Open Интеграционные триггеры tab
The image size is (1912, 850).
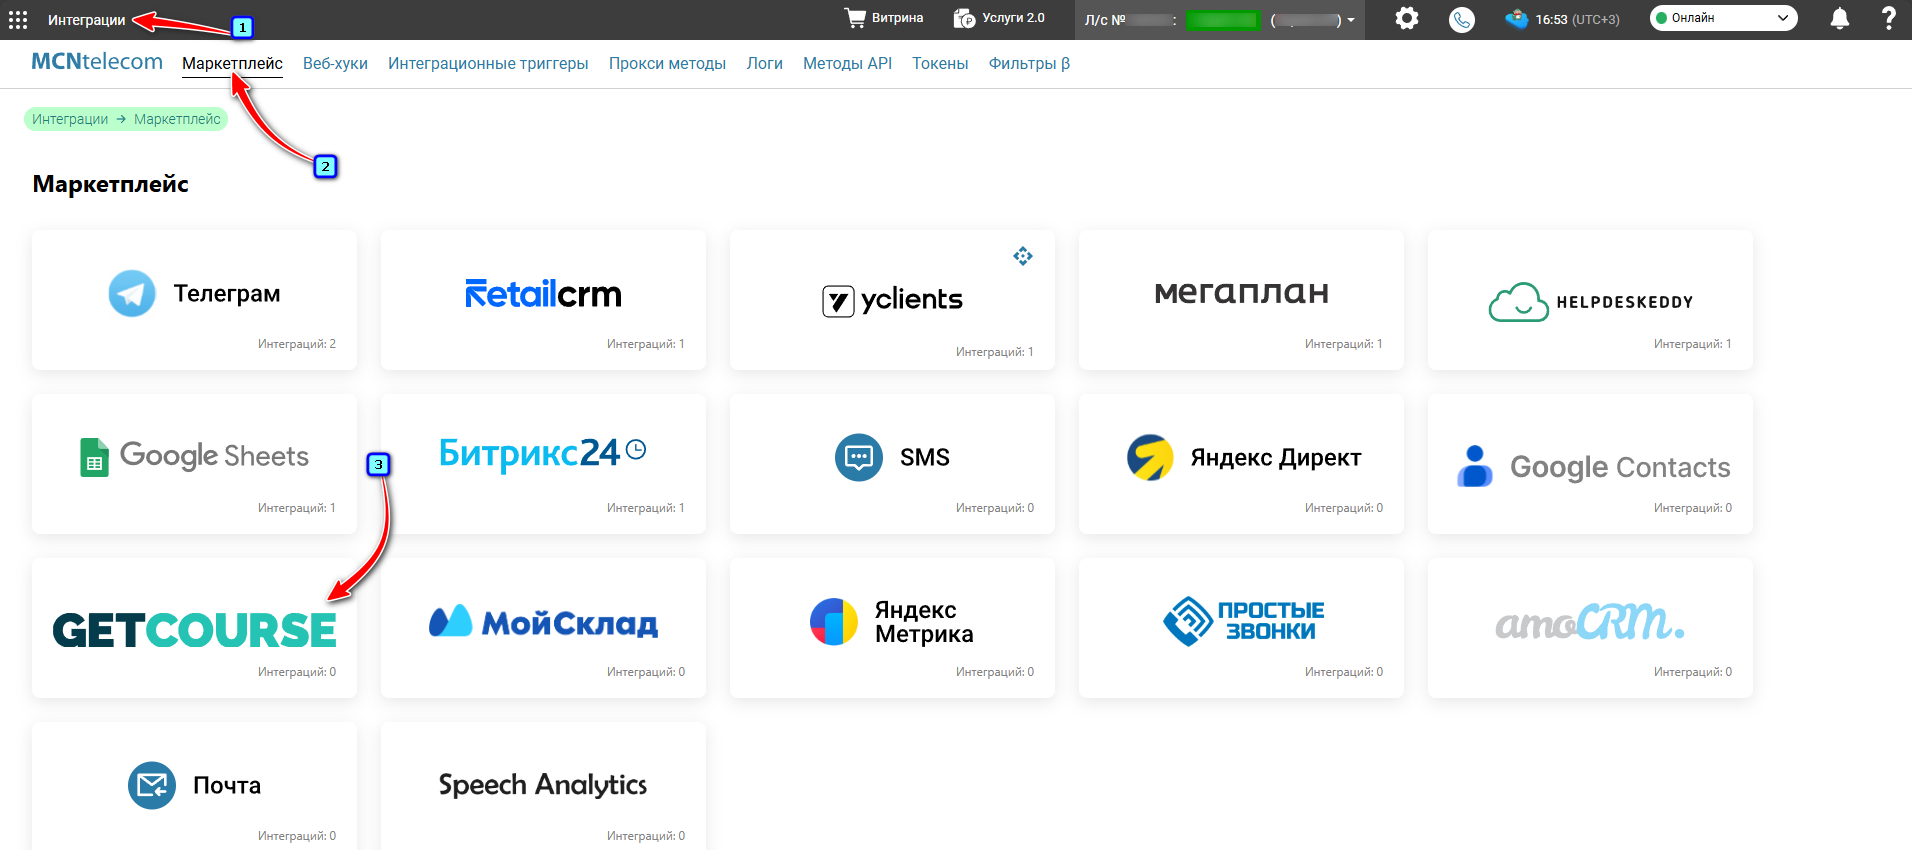coord(488,63)
